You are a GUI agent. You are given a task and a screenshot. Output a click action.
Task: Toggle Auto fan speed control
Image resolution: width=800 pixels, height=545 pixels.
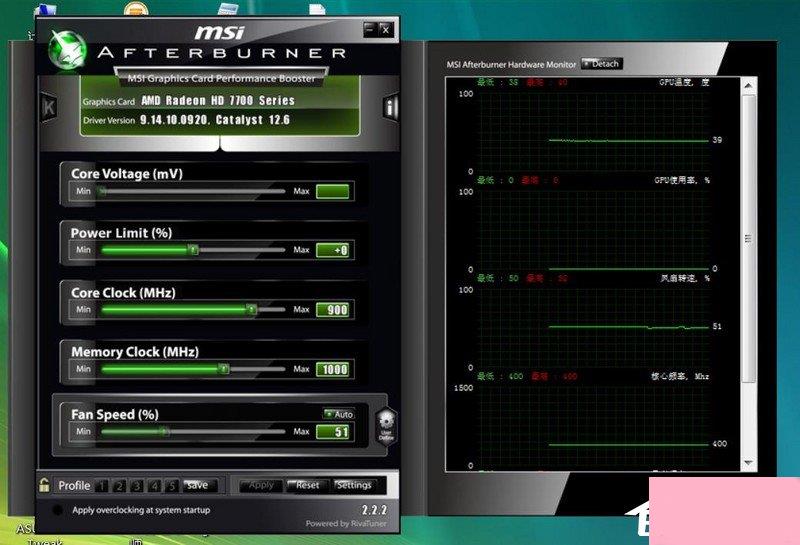point(339,414)
